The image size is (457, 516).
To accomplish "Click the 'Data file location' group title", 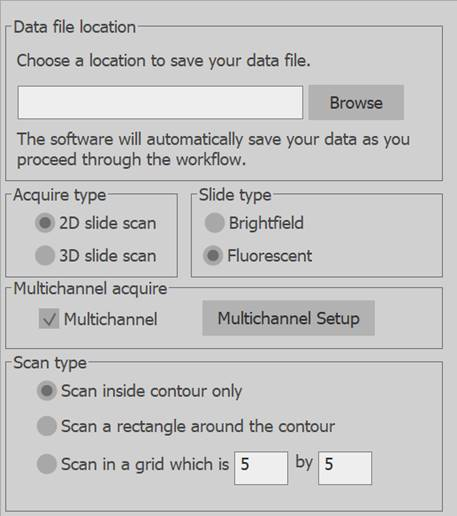I will [x=75, y=27].
